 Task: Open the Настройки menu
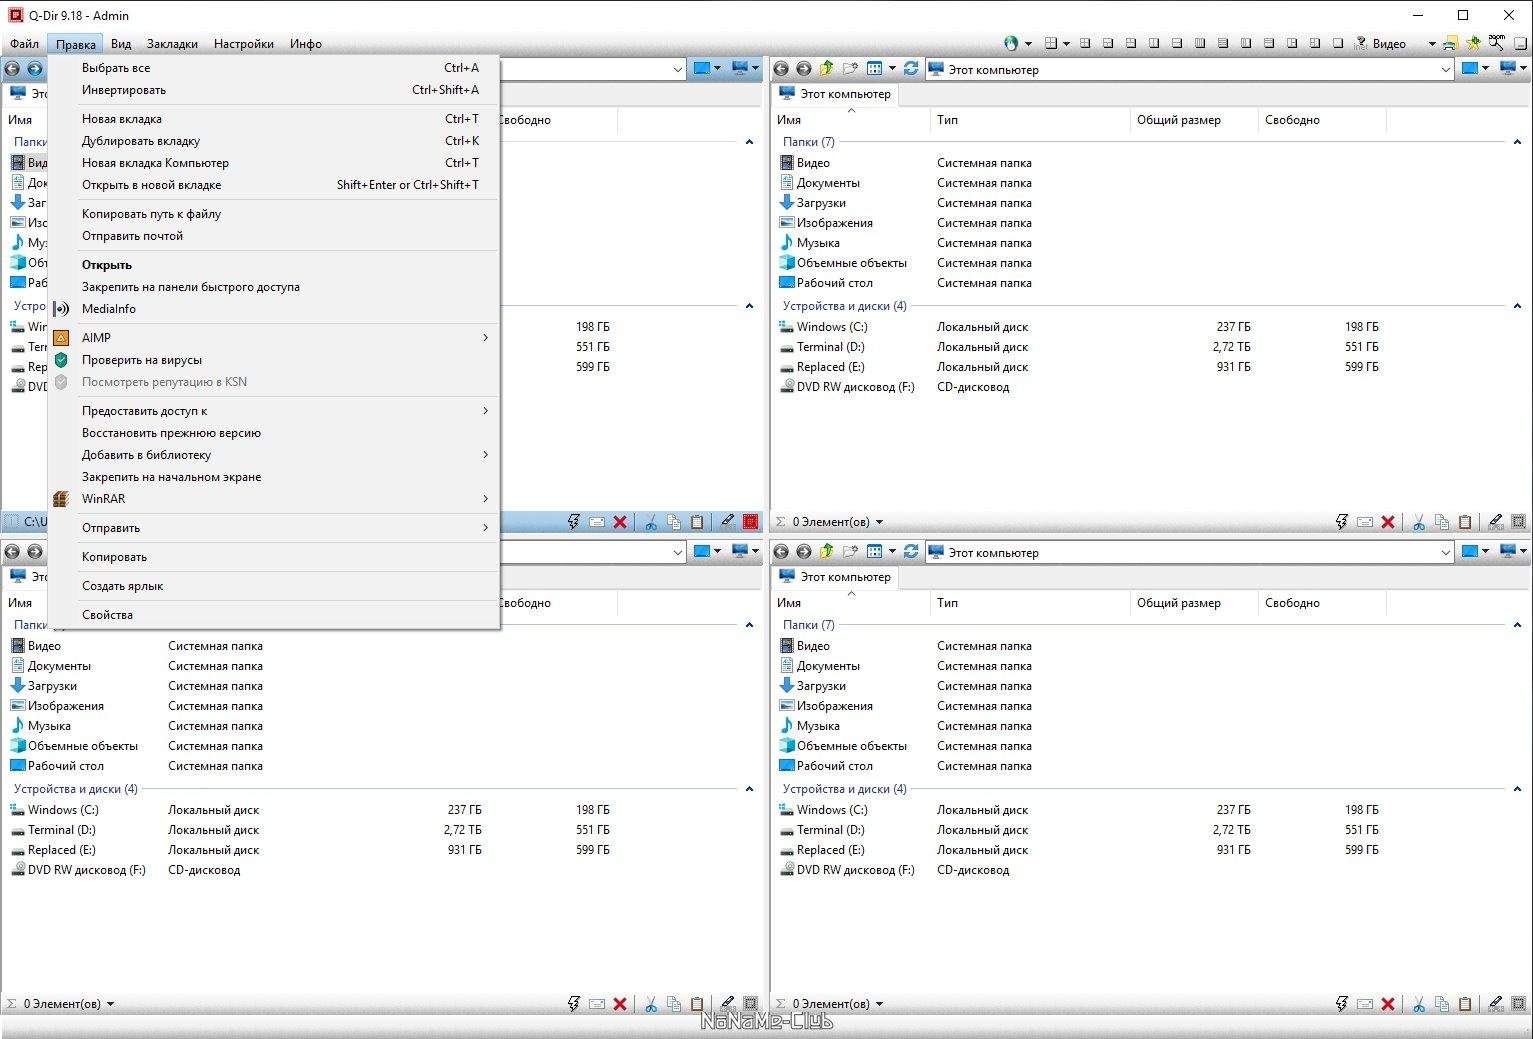coord(243,44)
